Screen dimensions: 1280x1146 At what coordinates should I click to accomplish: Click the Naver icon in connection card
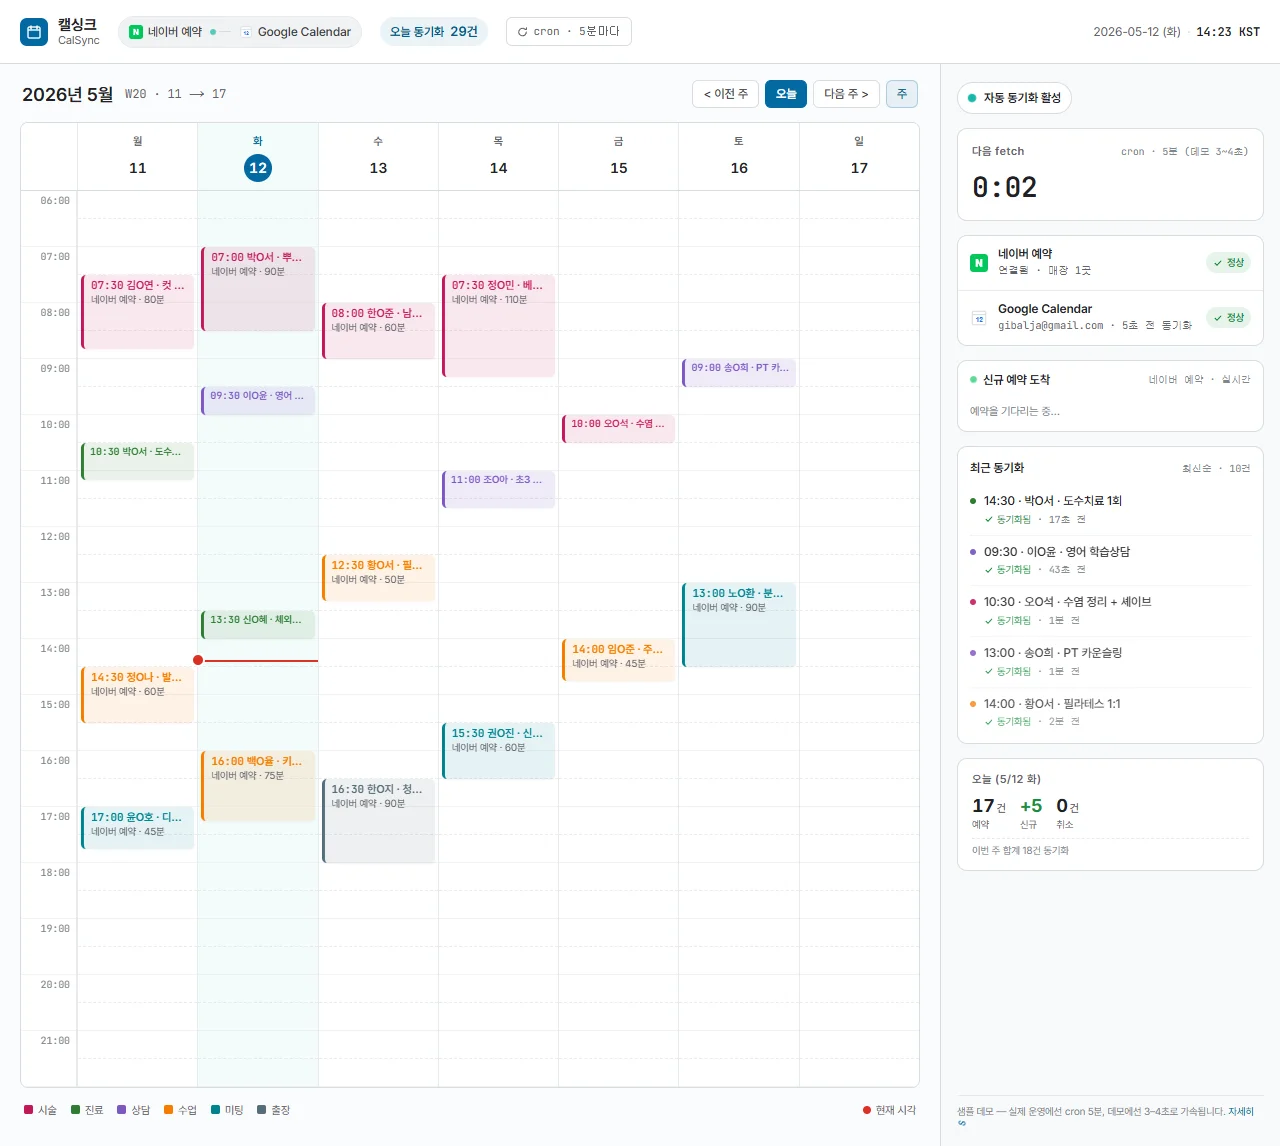click(979, 263)
